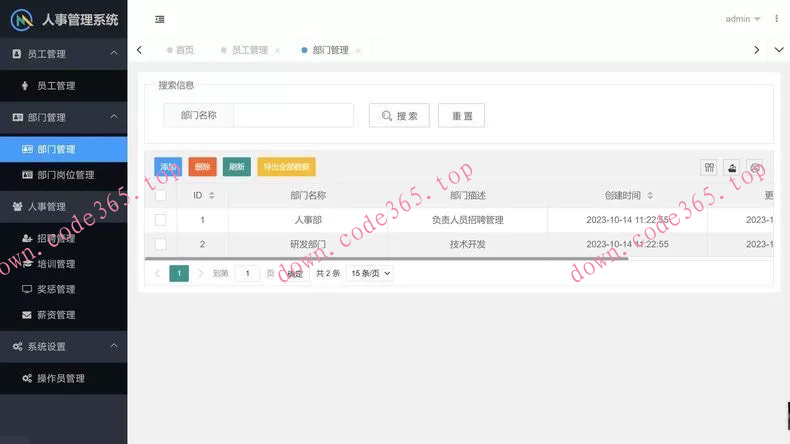790x444 pixels.
Task: Close the 部门管理 tab
Action: (x=358, y=50)
